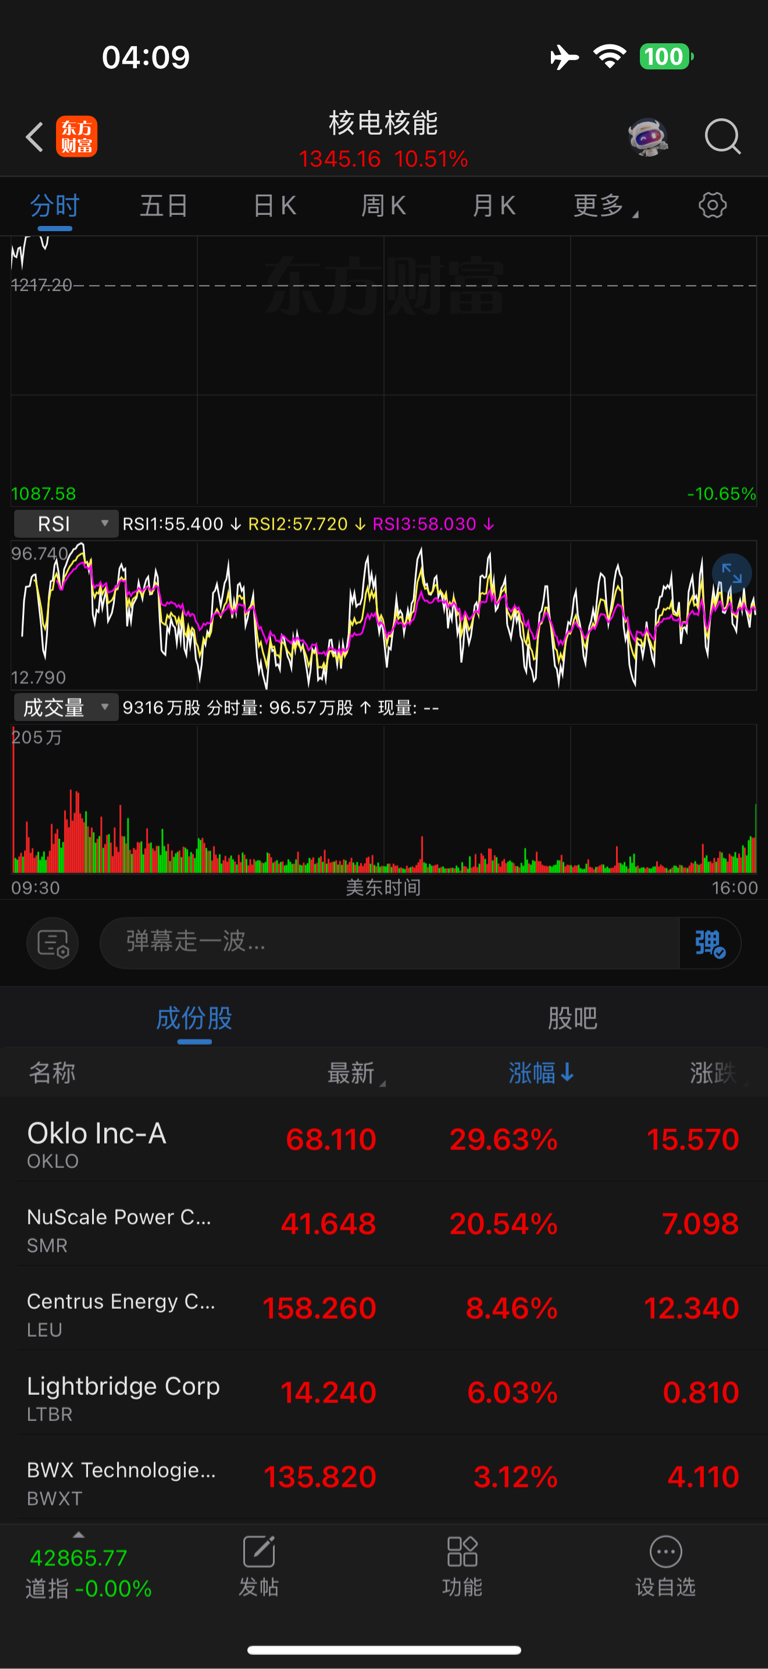Expand the 更多 chart period menu
The height and width of the screenshot is (1669, 768).
(x=605, y=206)
